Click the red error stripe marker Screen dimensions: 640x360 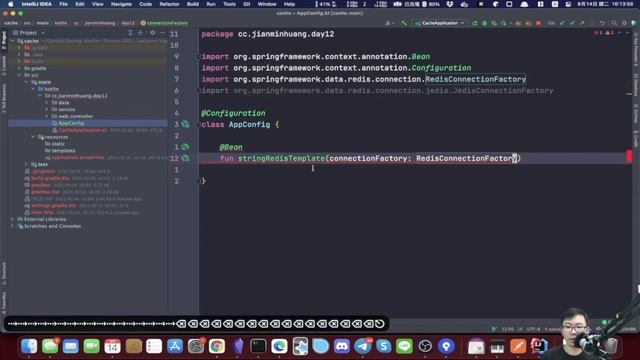[629, 156]
